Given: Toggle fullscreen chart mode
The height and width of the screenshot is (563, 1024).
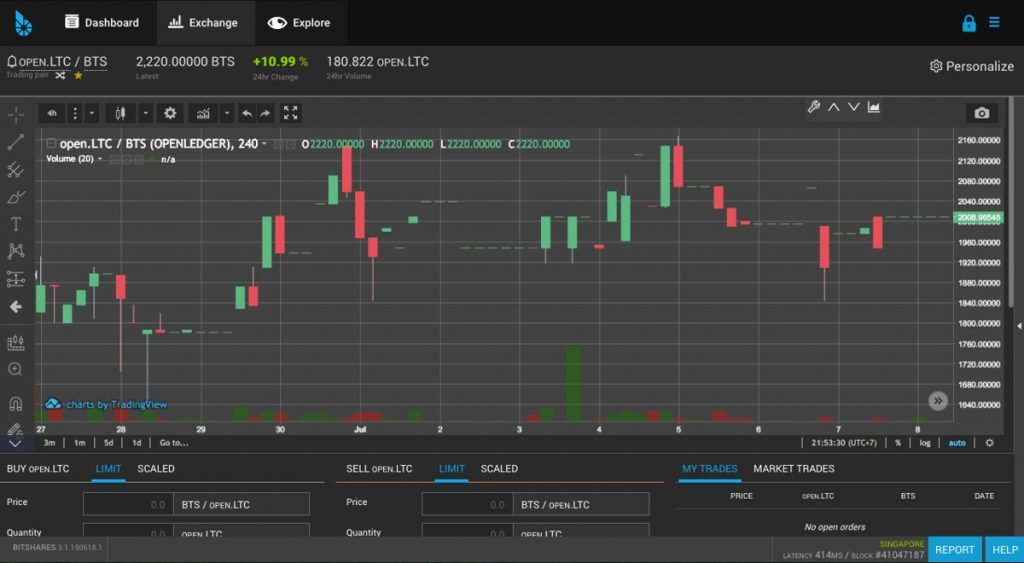Looking at the screenshot, I should point(291,114).
